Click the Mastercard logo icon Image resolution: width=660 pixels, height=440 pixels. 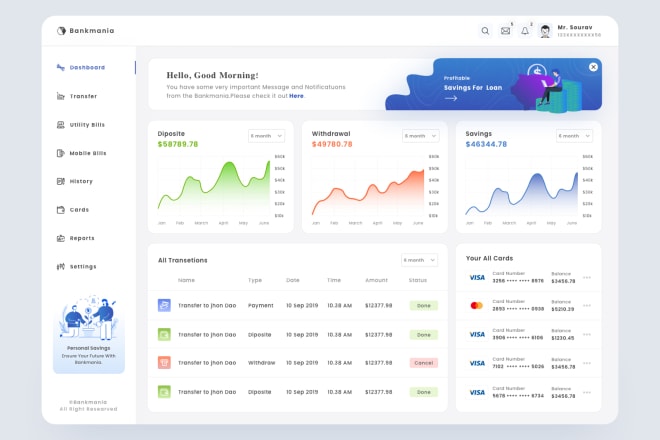[476, 306]
